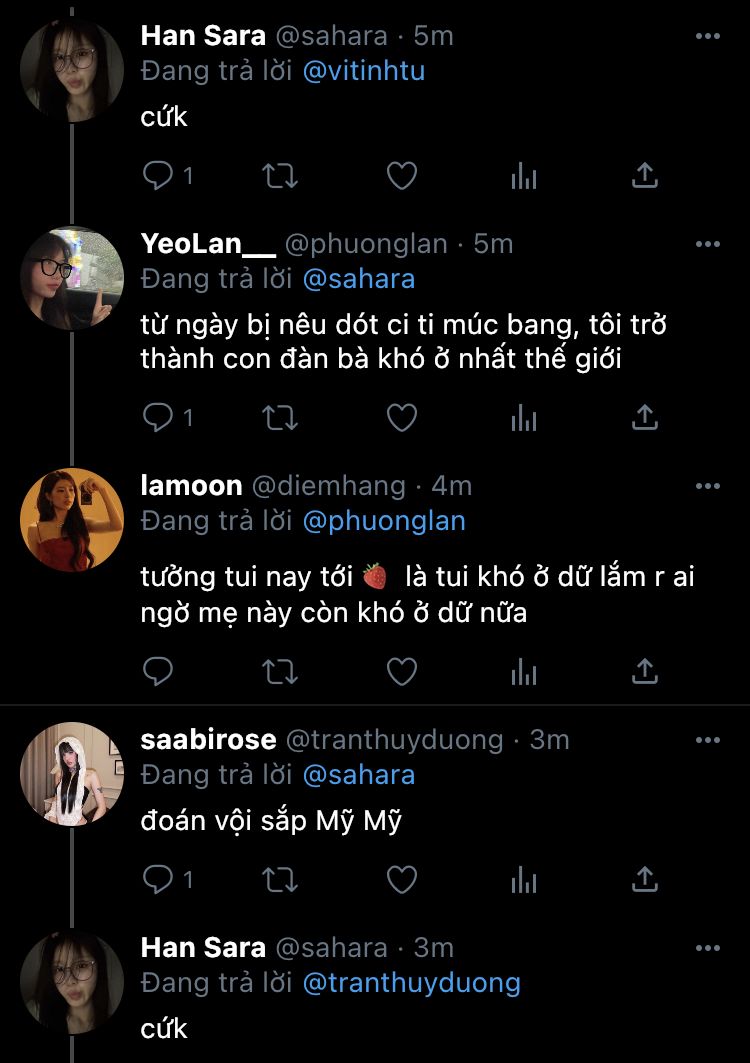Reply to saabirose's tweet
Viewport: 750px width, 1063px height.
158,880
